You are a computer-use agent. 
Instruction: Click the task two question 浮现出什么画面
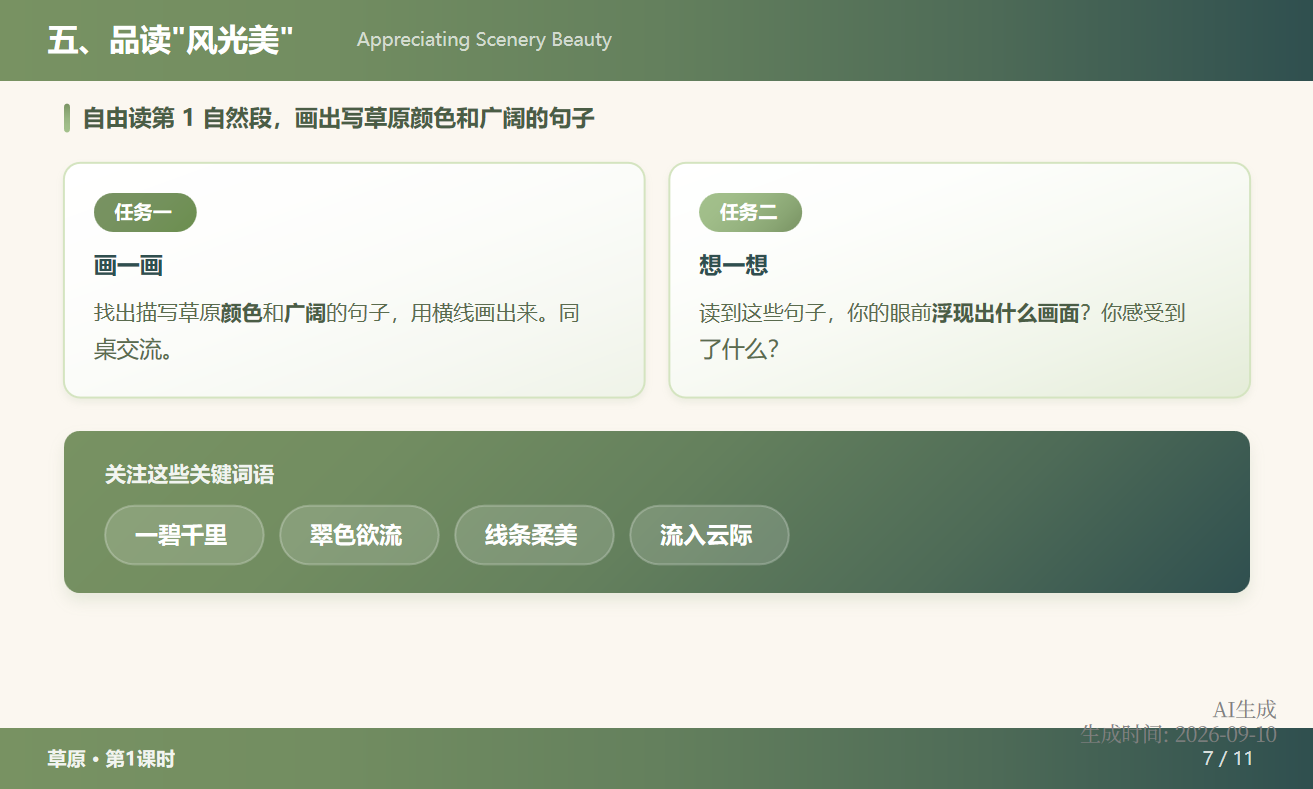942,331
